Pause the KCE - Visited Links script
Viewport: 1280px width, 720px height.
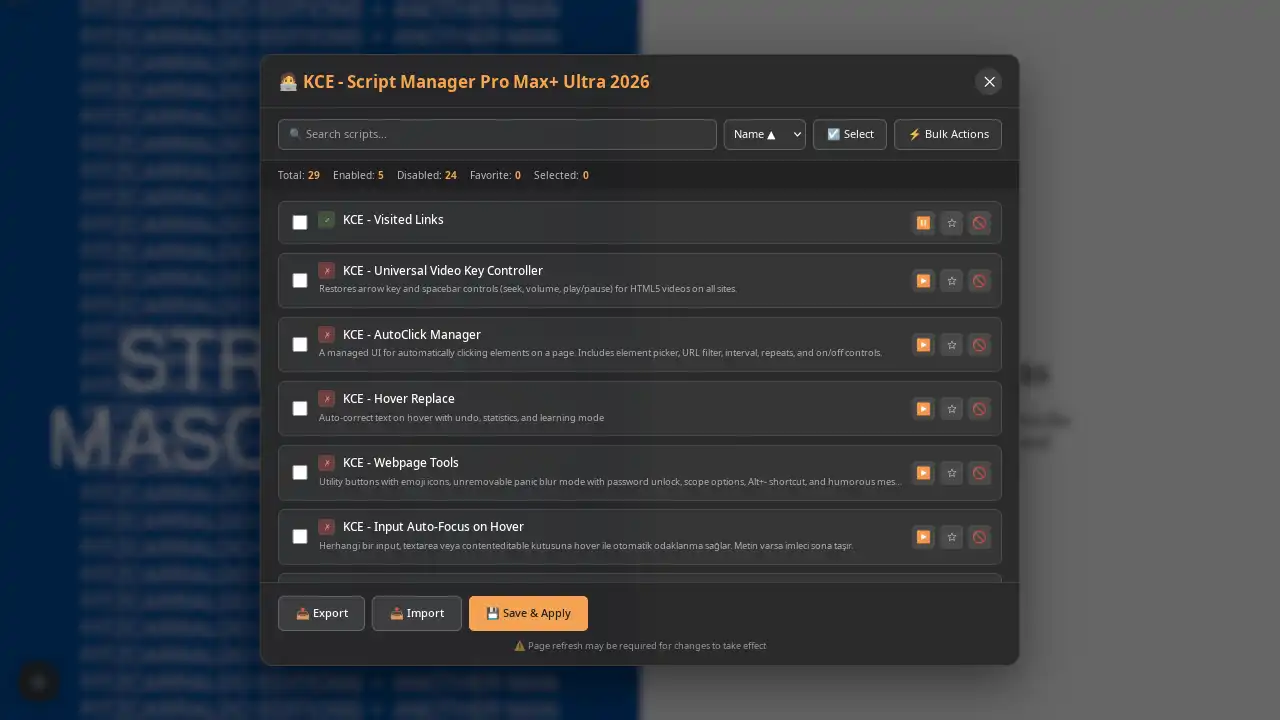tap(923, 223)
